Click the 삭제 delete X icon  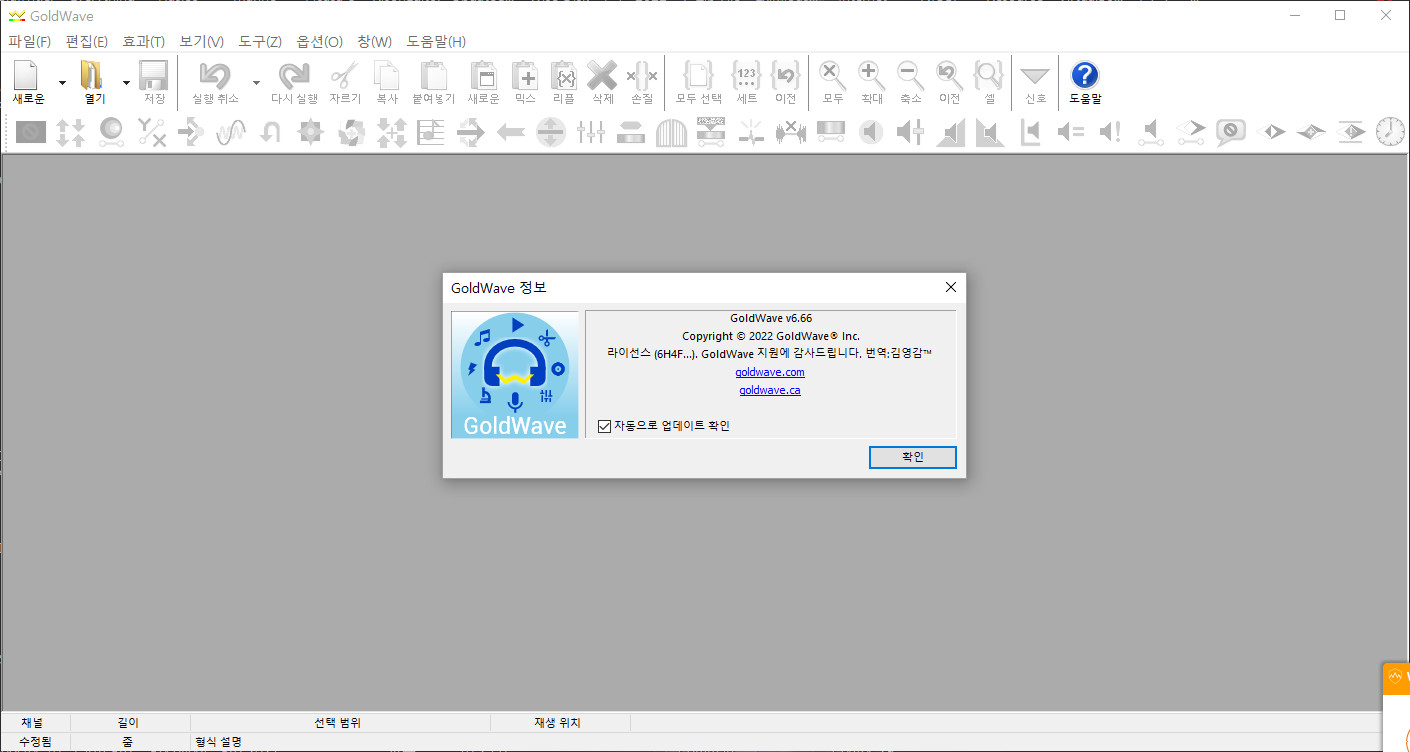tap(602, 75)
